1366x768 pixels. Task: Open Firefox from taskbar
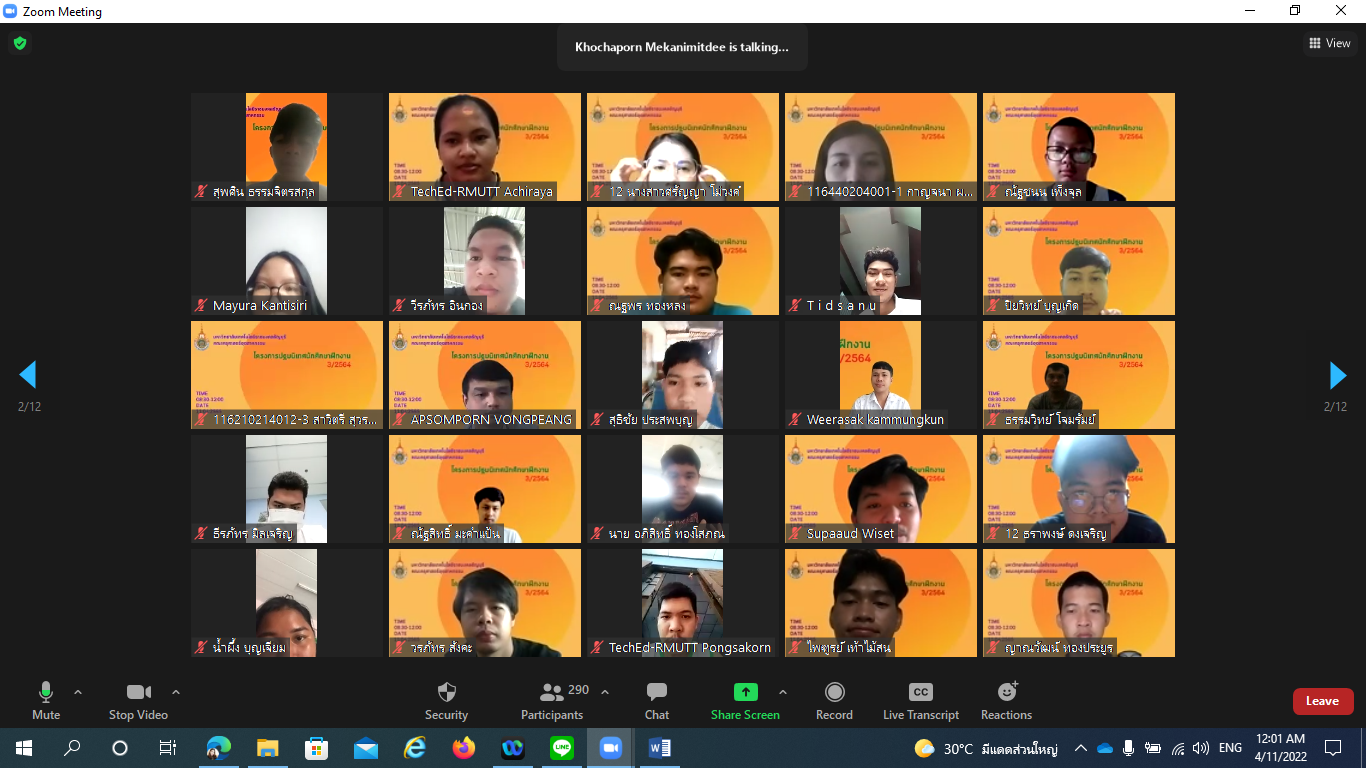click(463, 748)
